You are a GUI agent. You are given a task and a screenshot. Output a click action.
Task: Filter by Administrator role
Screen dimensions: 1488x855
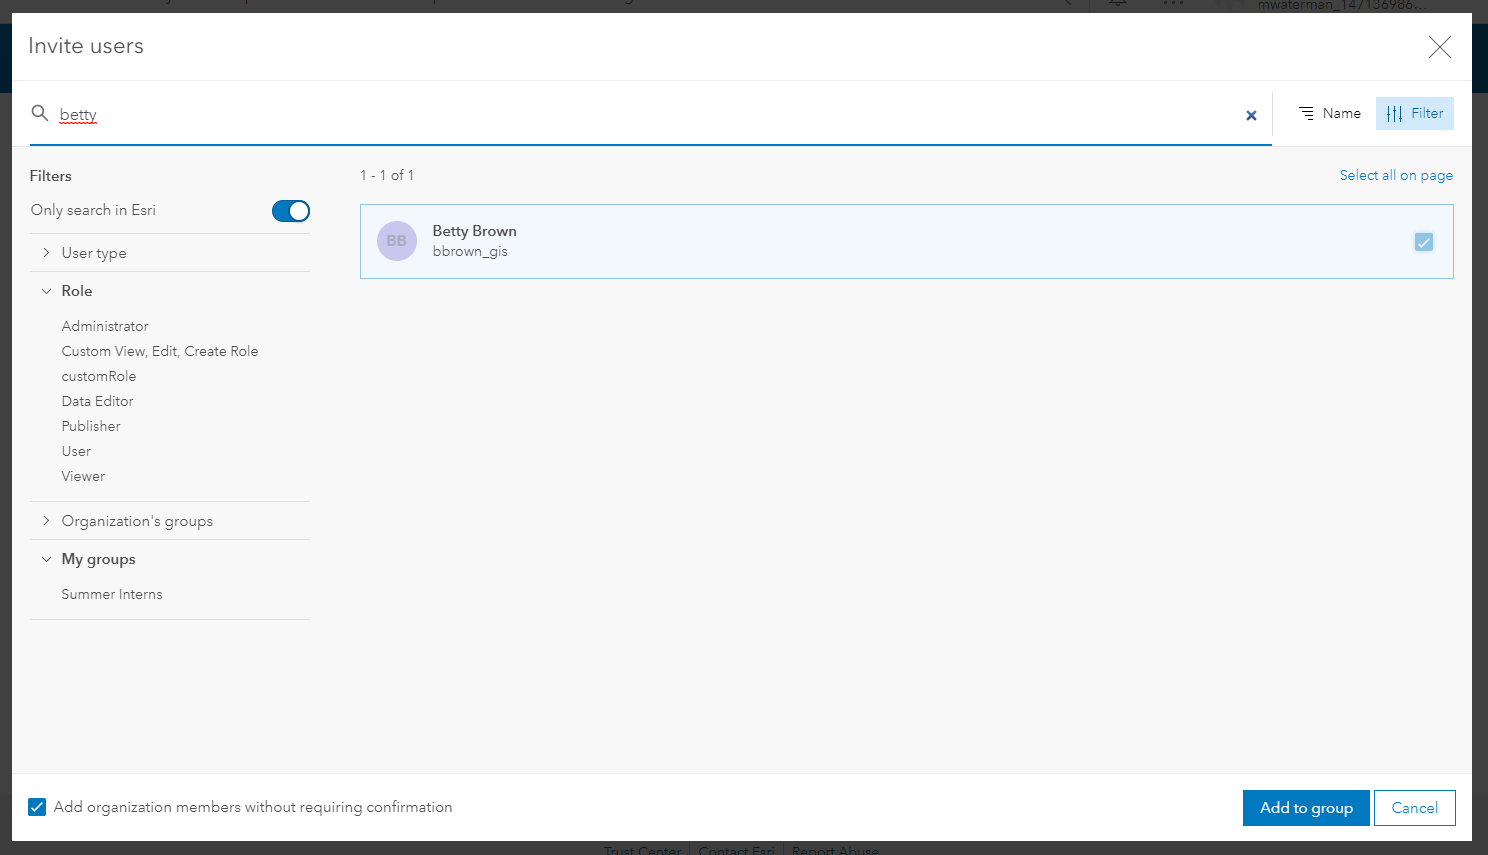click(x=105, y=326)
